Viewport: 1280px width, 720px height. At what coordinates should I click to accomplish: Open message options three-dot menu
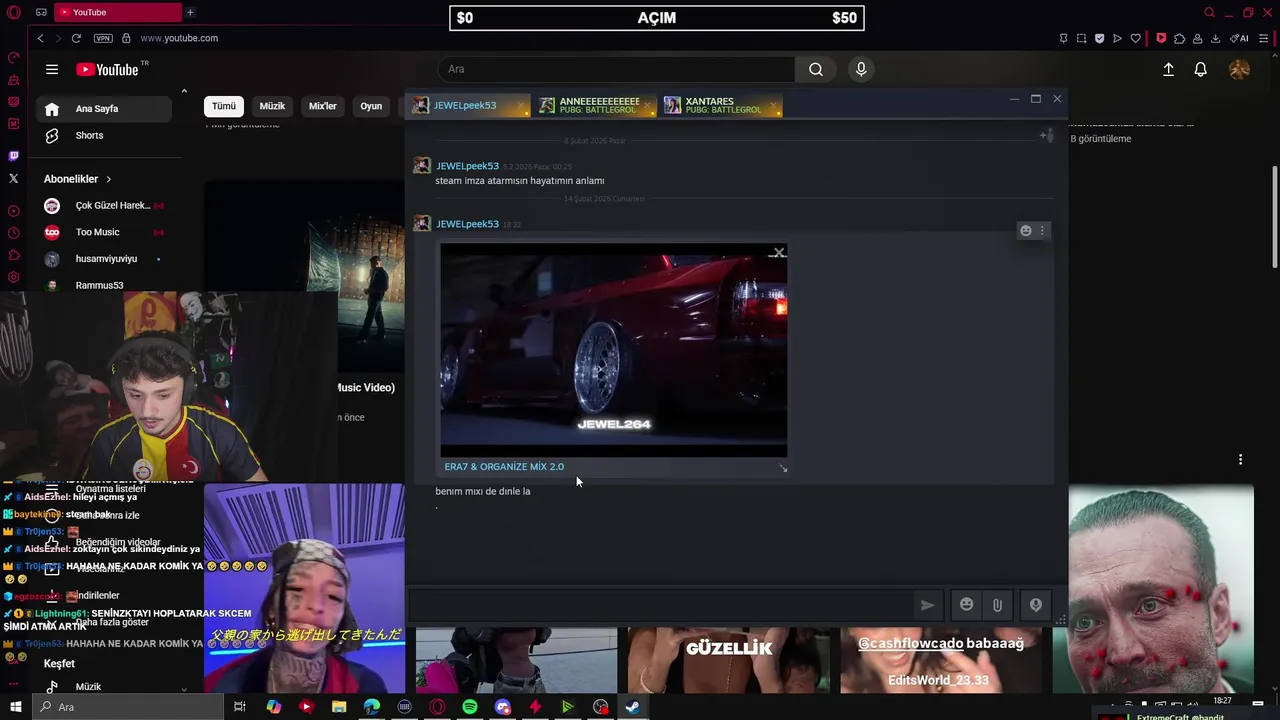coord(1042,230)
